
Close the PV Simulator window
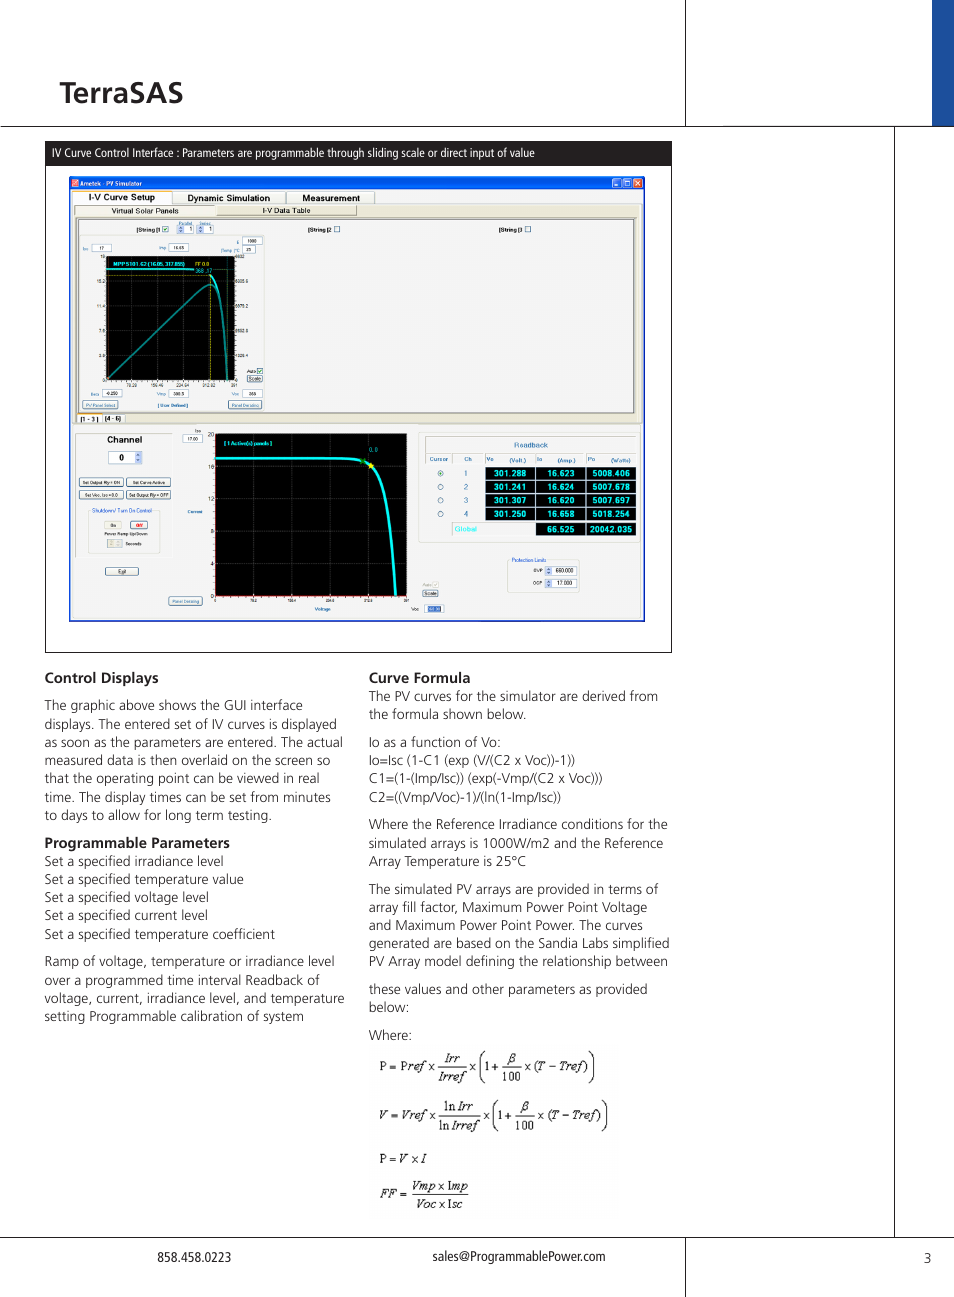(638, 183)
